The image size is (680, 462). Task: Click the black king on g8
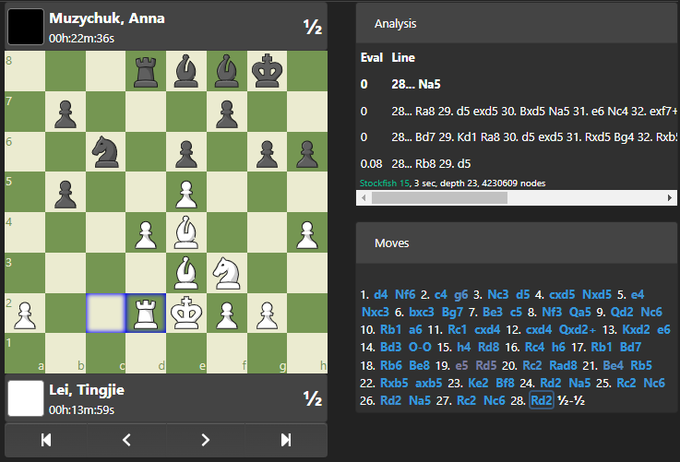[266, 71]
